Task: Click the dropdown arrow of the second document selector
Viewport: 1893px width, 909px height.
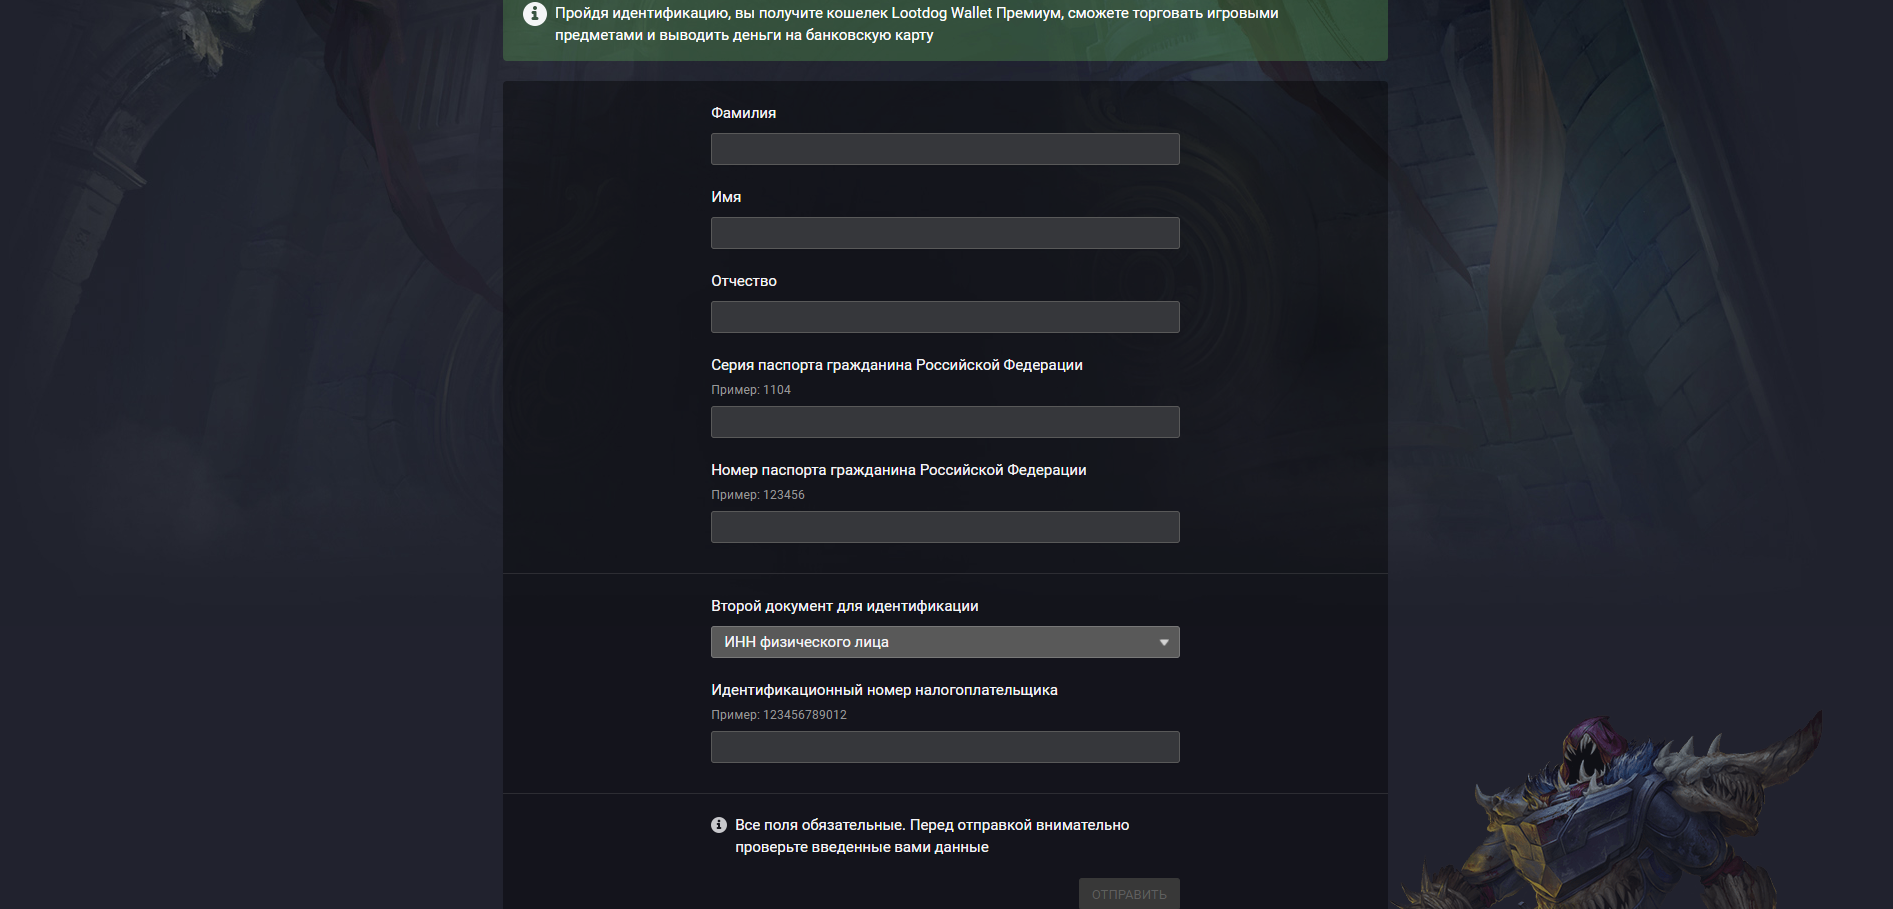Action: tap(1164, 642)
